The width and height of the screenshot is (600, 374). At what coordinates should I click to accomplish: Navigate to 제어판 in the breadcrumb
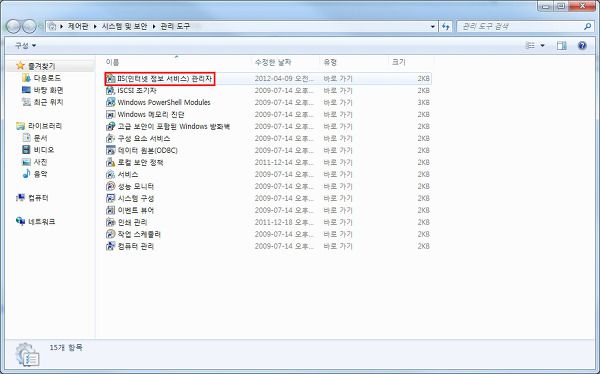78,26
